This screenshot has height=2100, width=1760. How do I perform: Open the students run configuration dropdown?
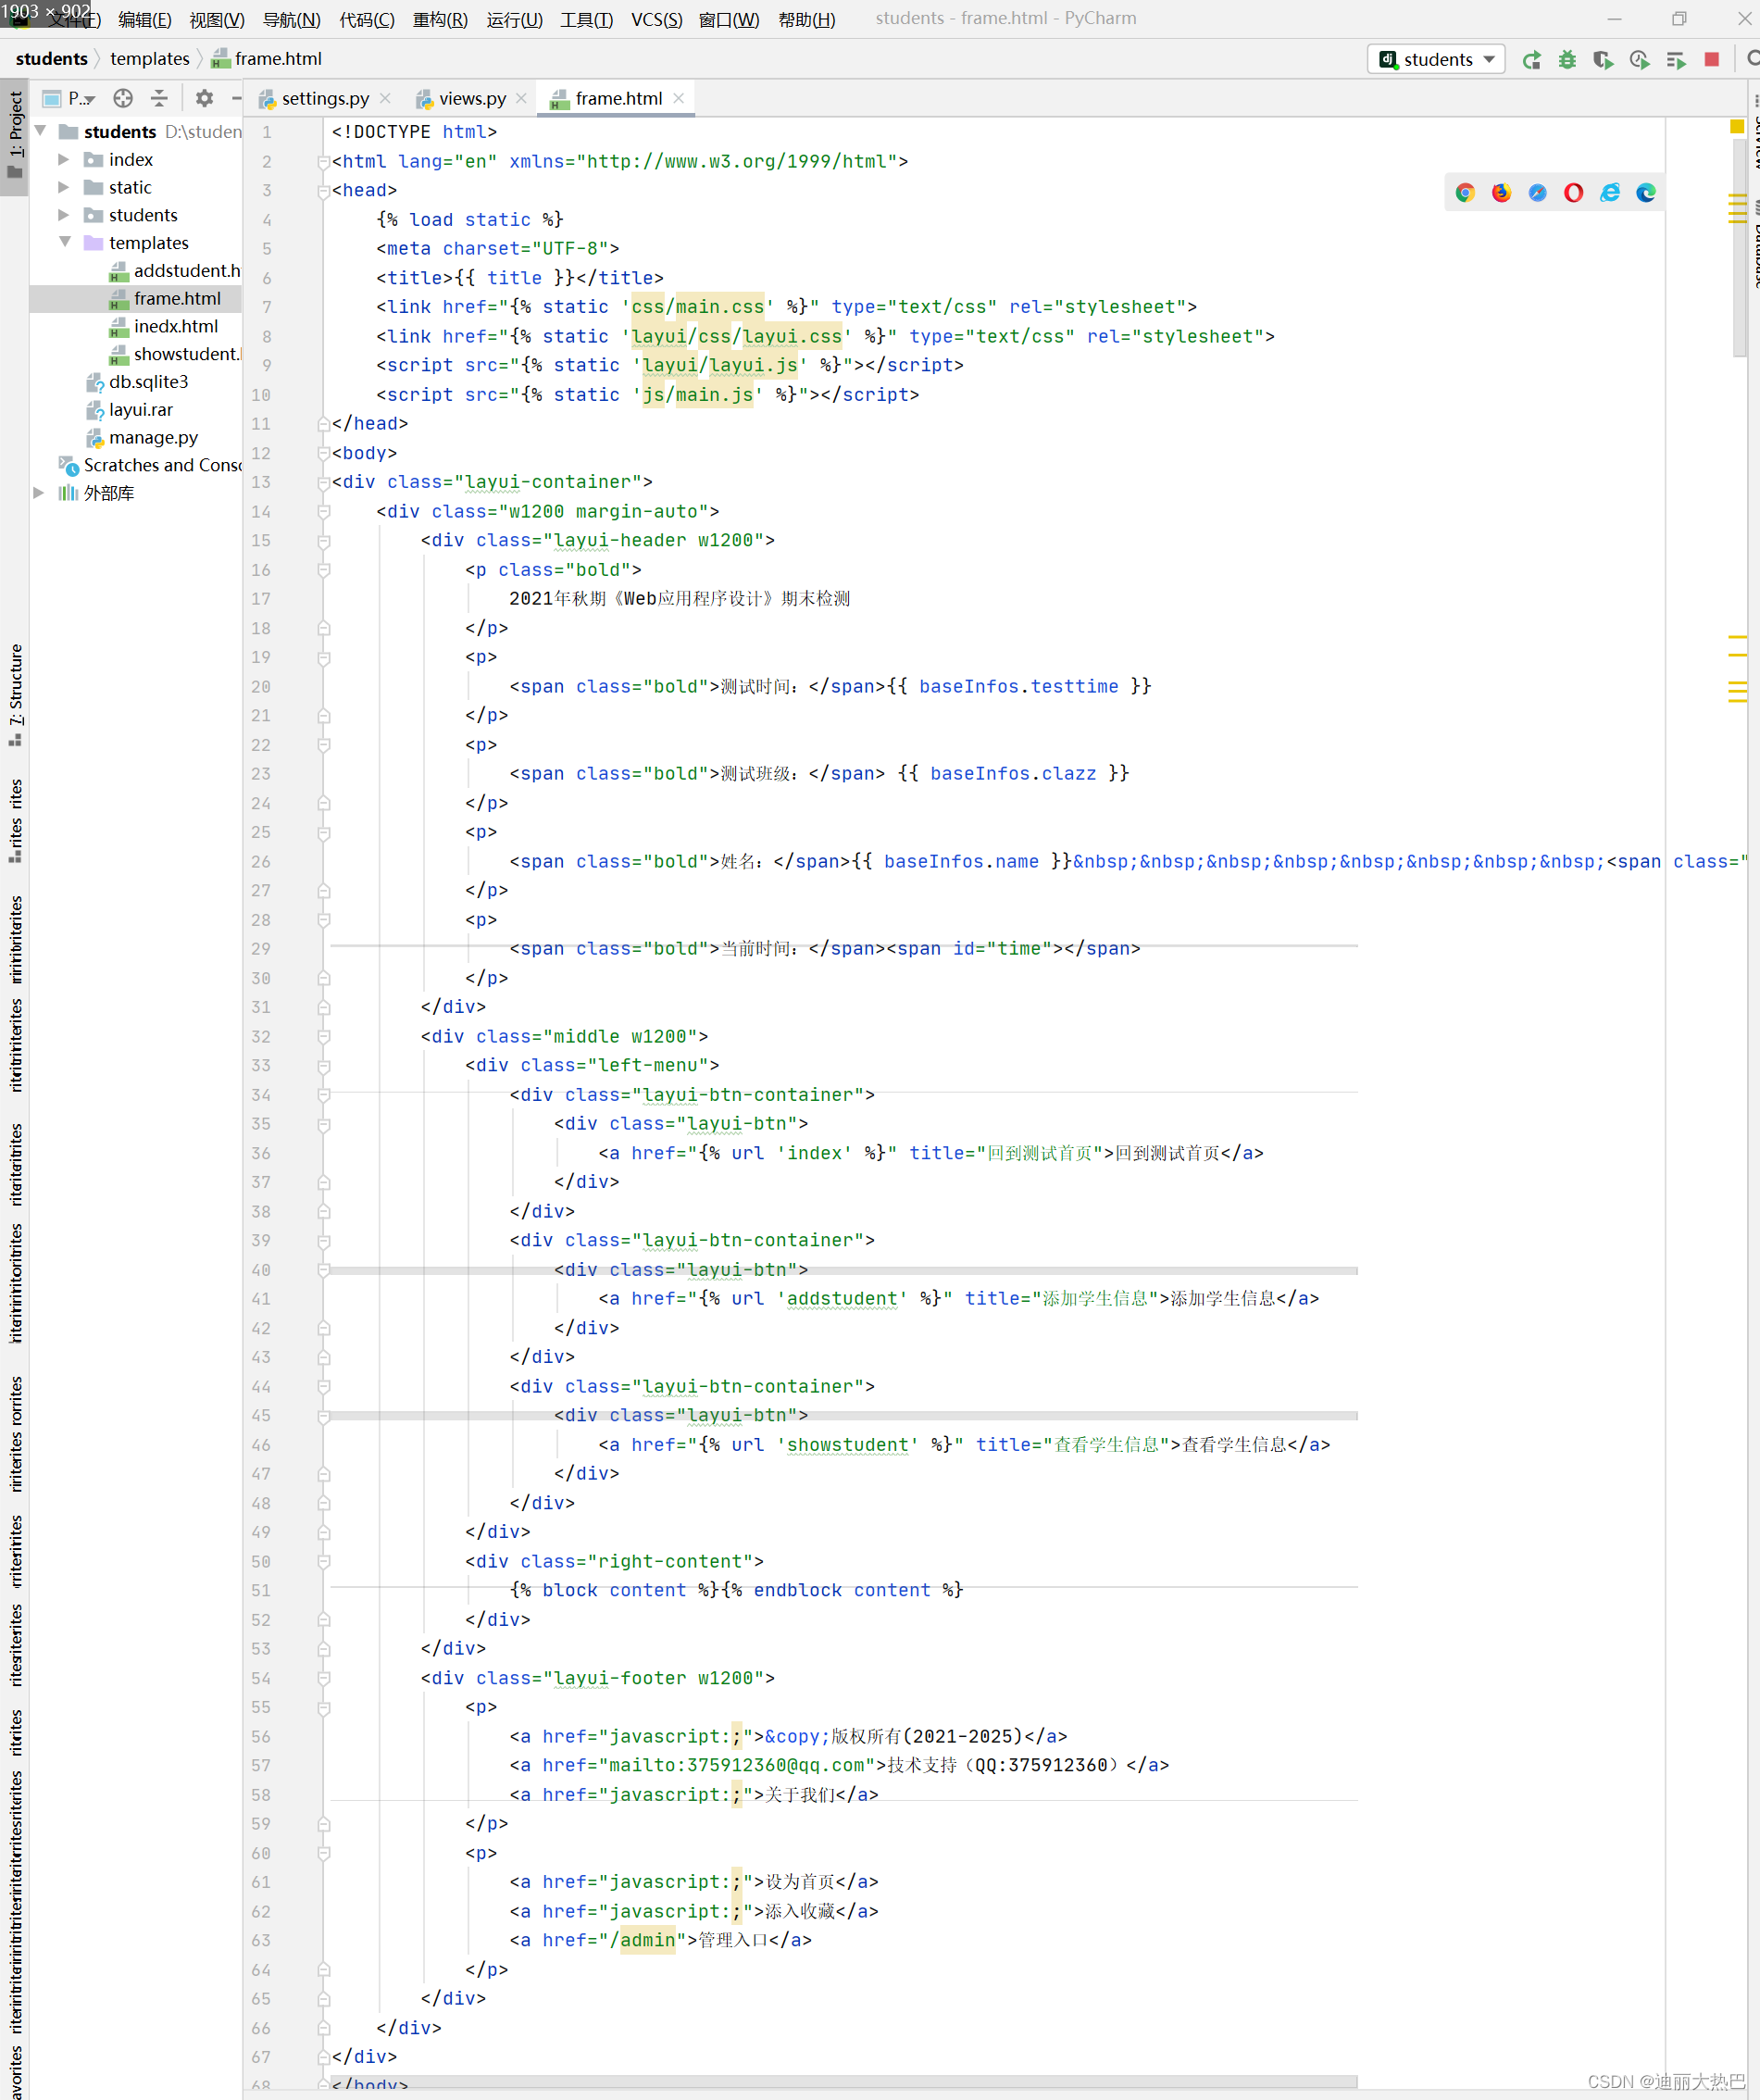(1436, 60)
